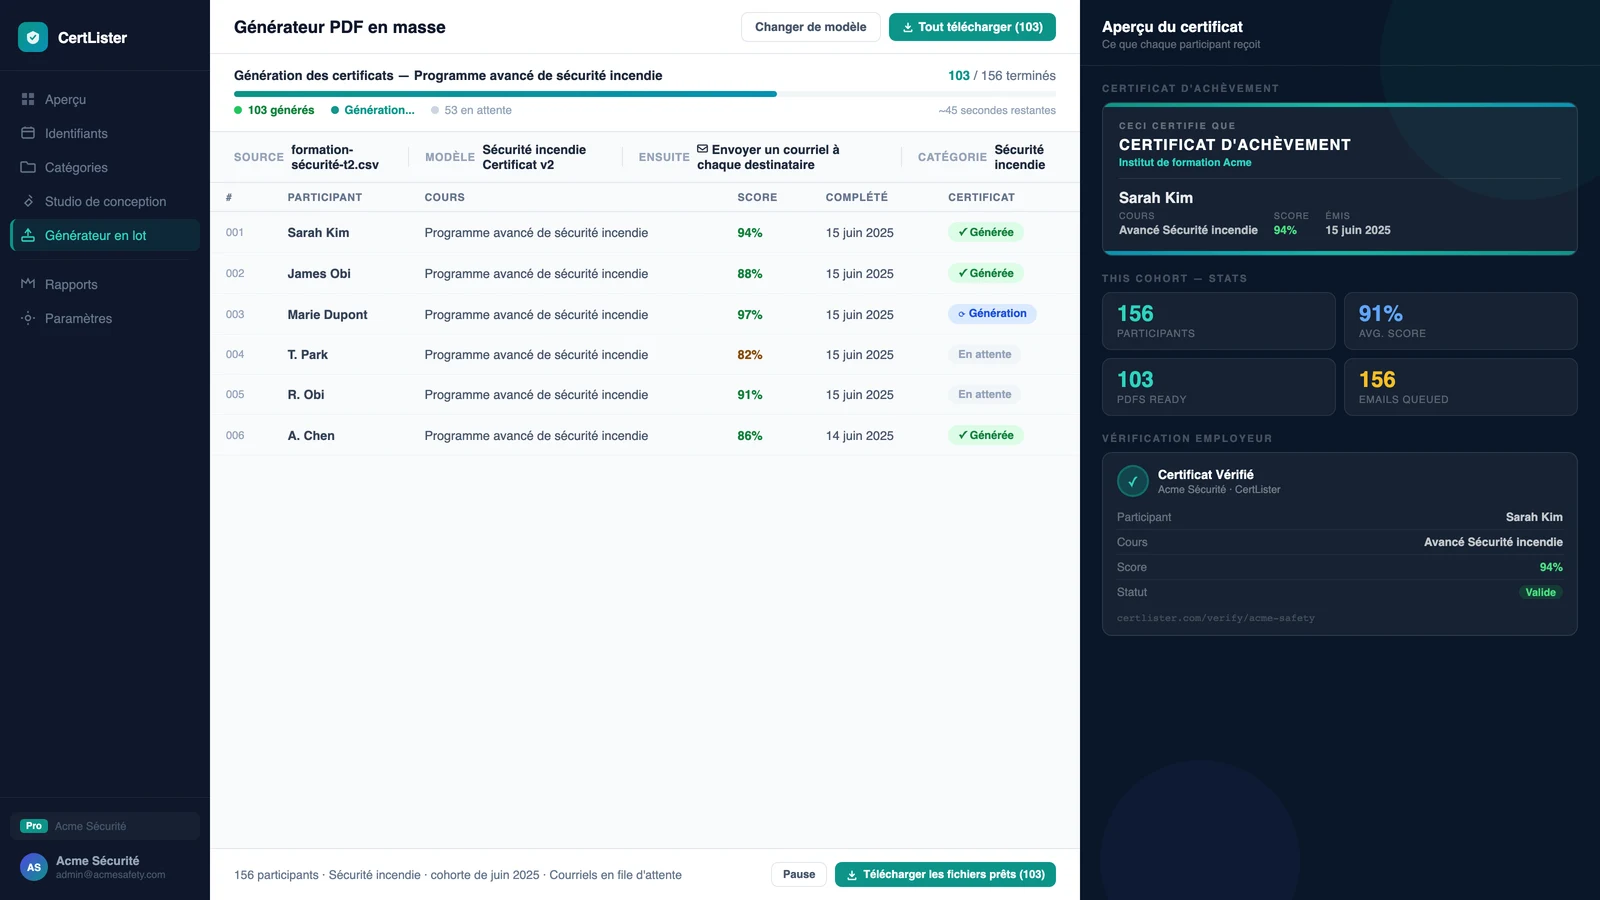Click the Aperçu grid icon
The image size is (1600, 900).
coord(28,99)
